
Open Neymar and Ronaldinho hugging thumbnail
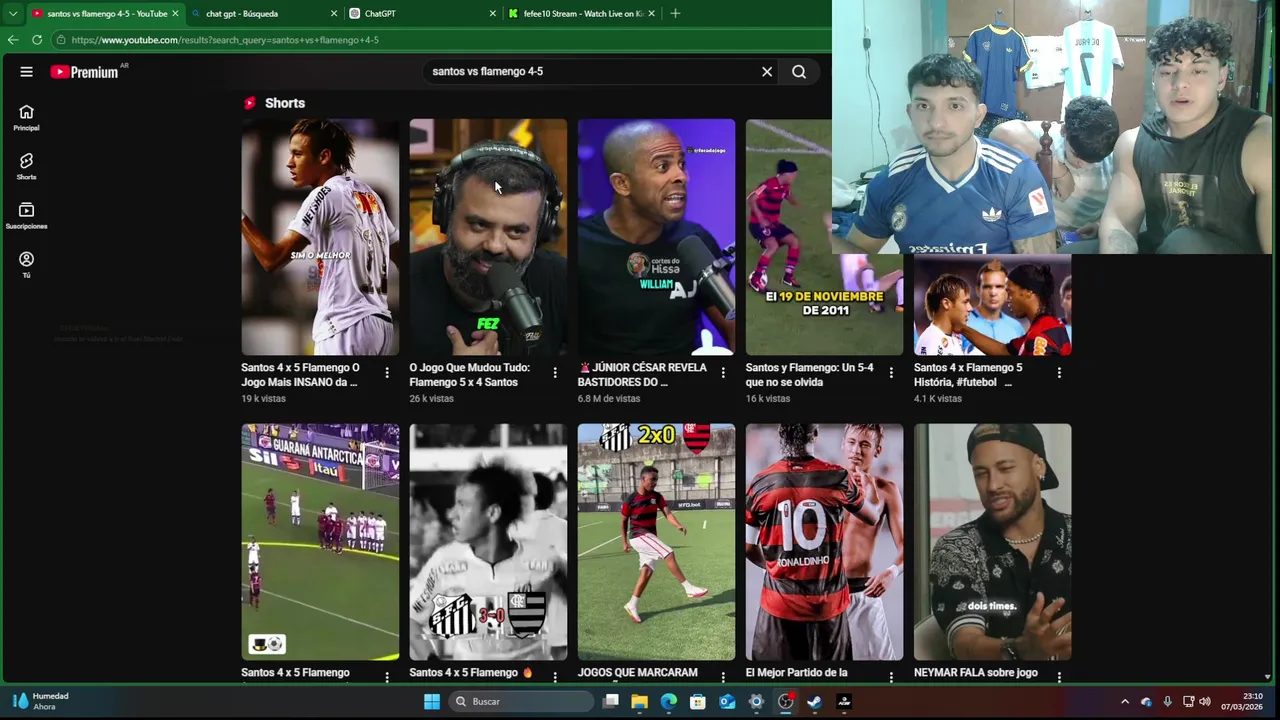(x=992, y=305)
